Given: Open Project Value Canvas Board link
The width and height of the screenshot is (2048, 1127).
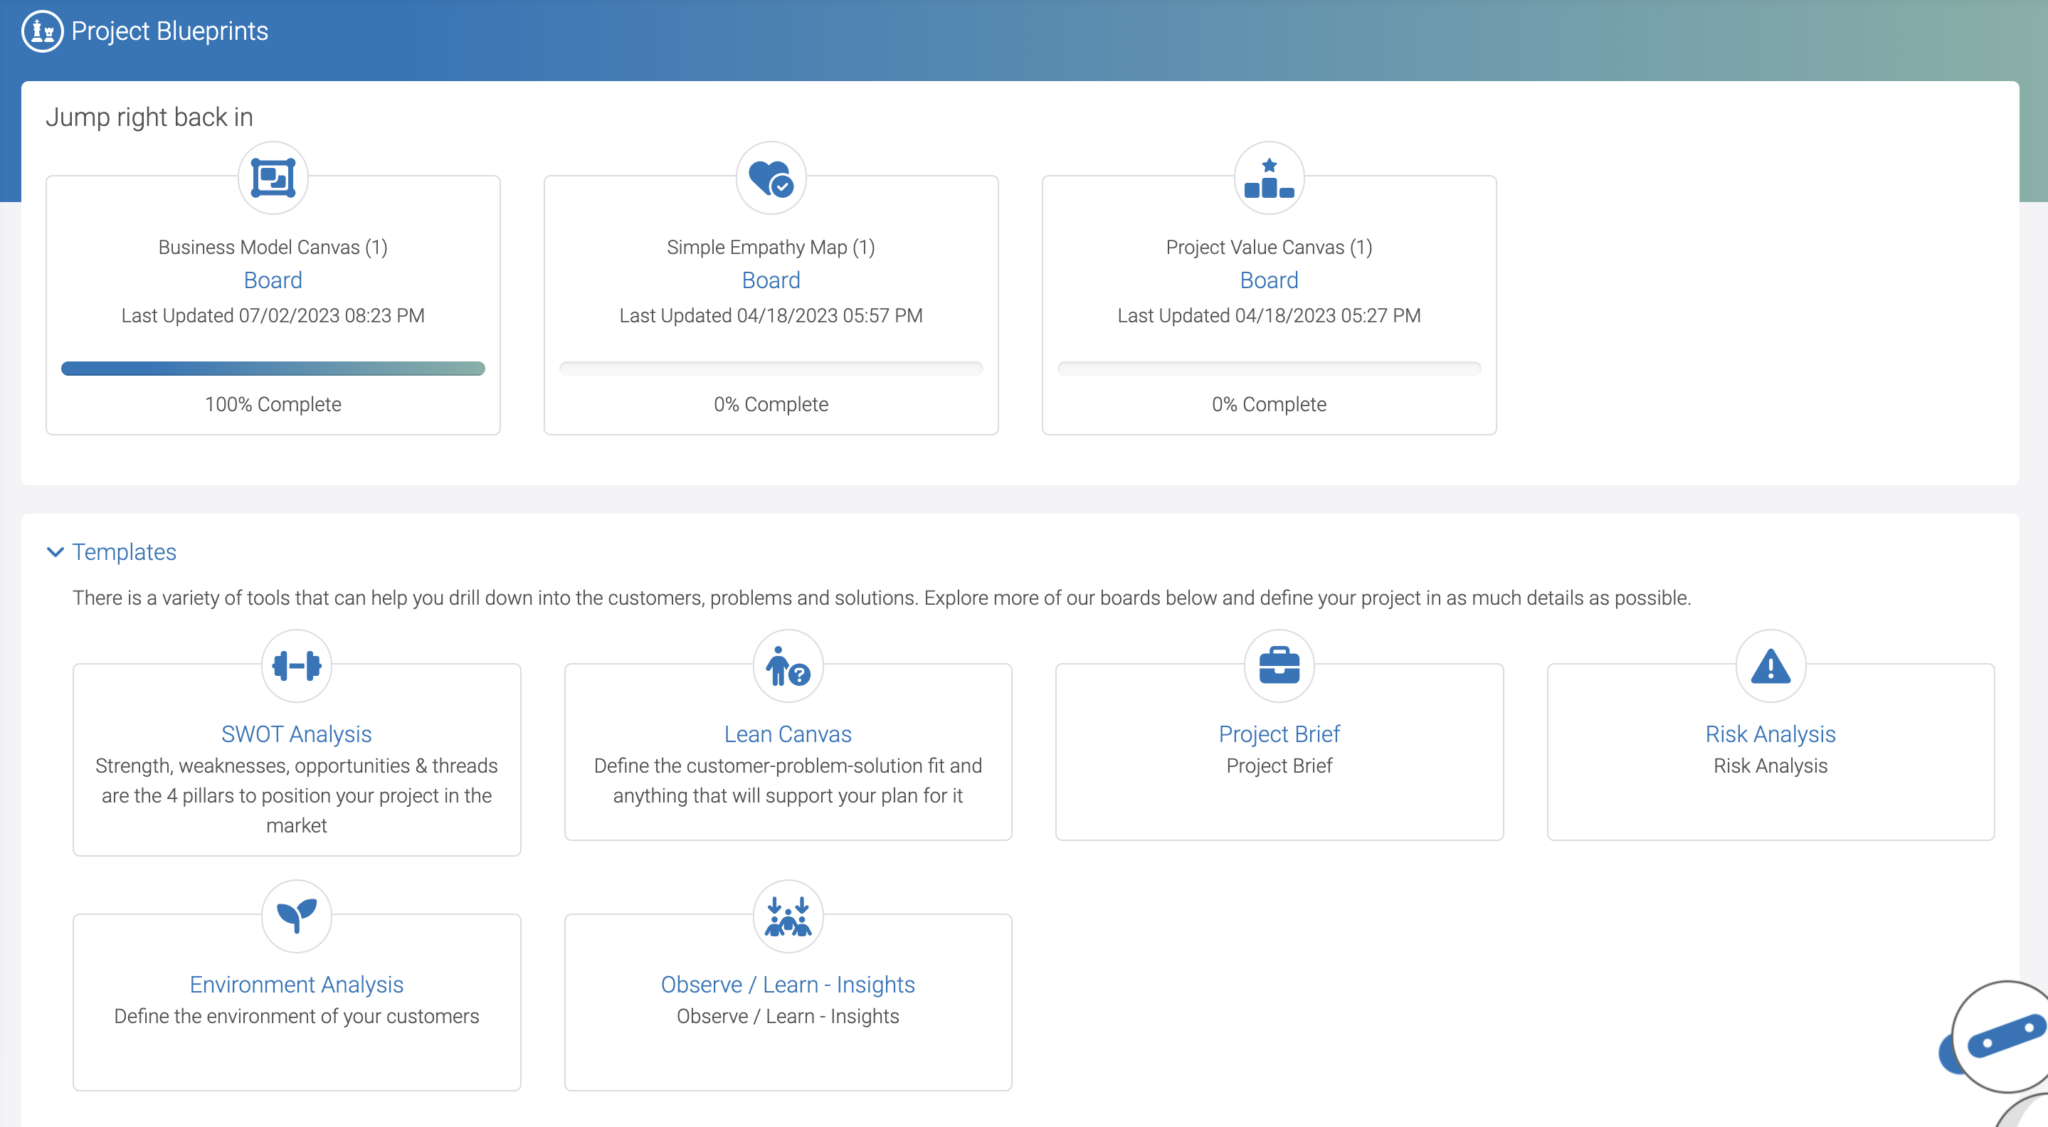Looking at the screenshot, I should tap(1269, 280).
